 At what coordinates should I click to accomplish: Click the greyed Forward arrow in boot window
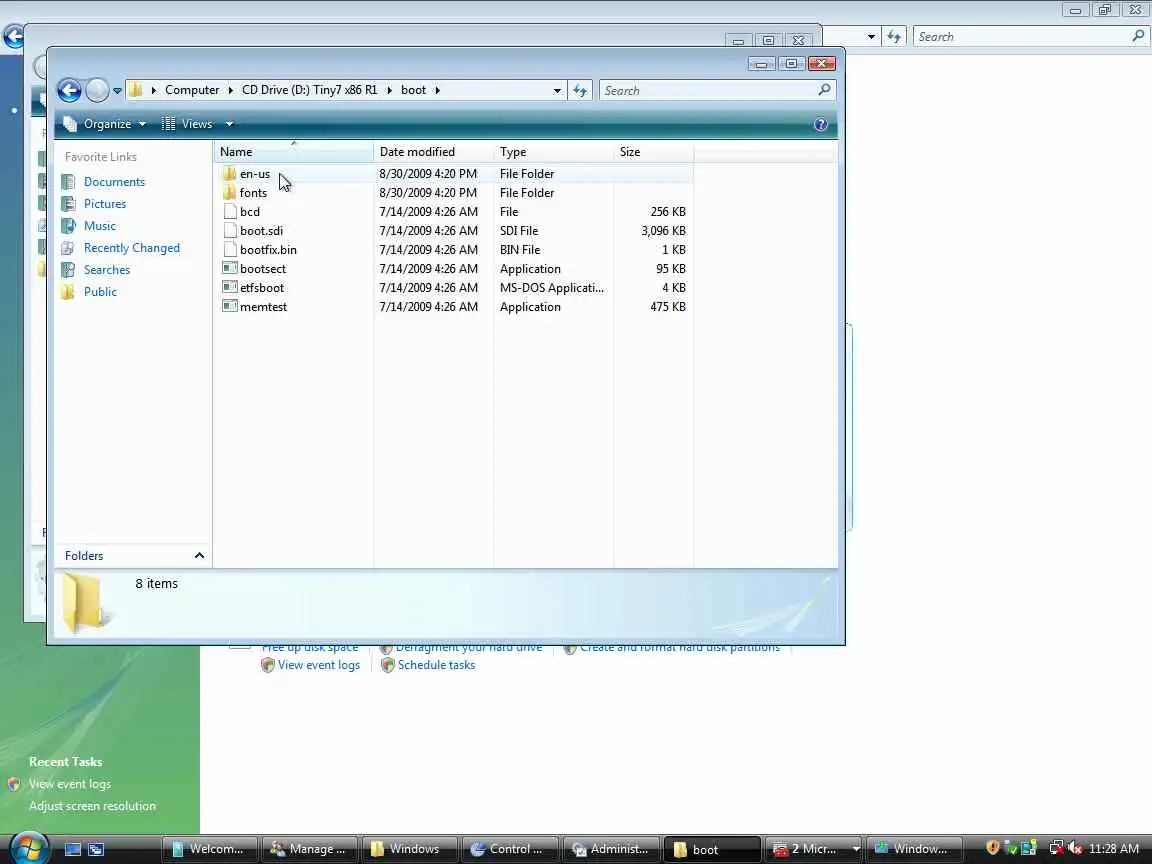97,90
